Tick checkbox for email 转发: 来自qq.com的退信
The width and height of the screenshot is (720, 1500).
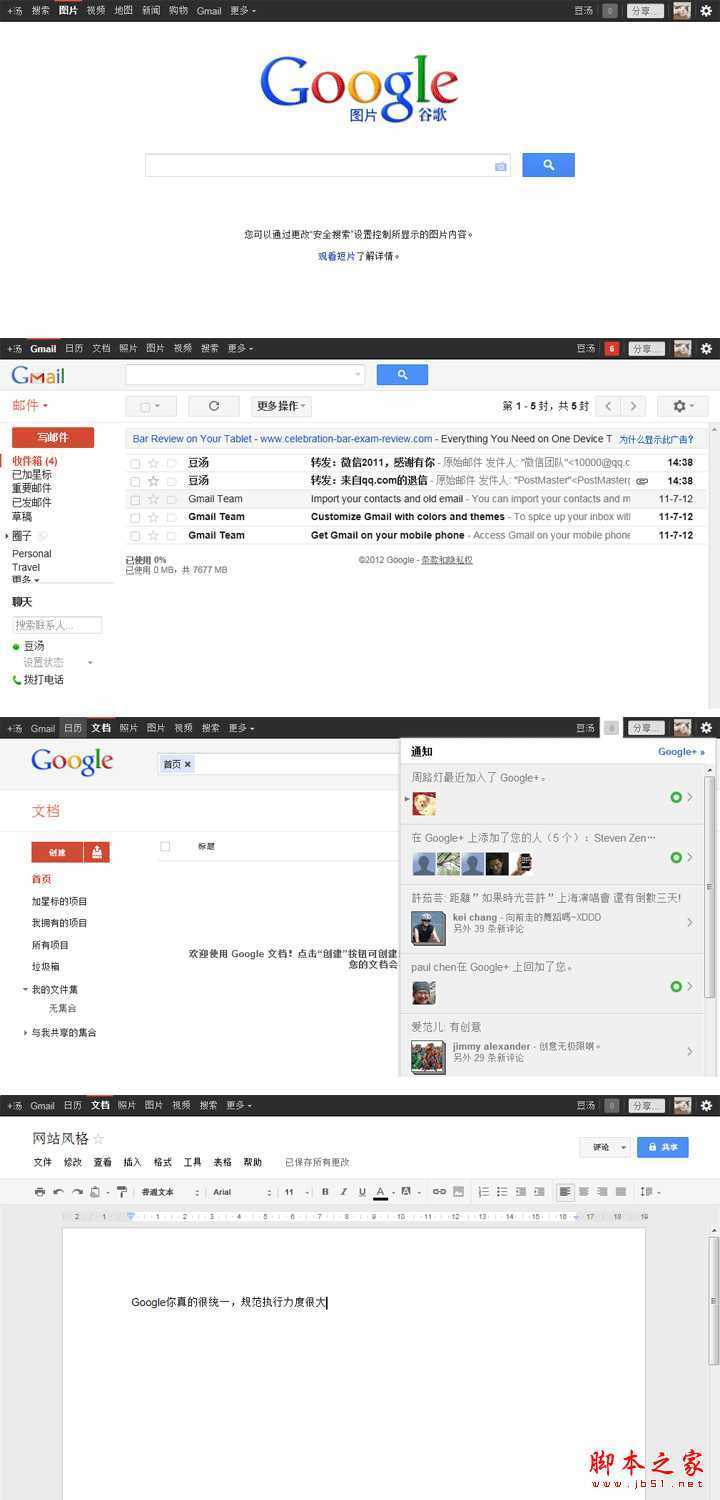click(135, 481)
